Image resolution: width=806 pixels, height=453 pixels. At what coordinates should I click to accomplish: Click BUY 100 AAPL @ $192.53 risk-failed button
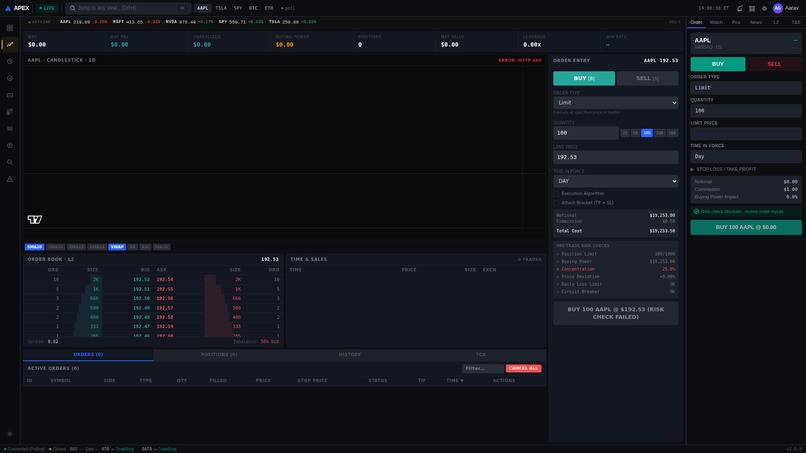(615, 313)
